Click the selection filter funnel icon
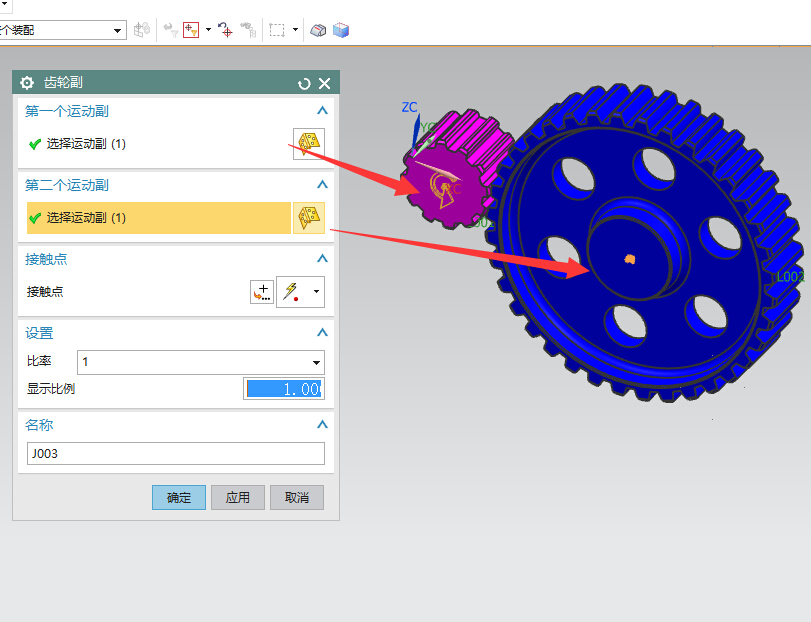This screenshot has width=811, height=622. (x=171, y=30)
